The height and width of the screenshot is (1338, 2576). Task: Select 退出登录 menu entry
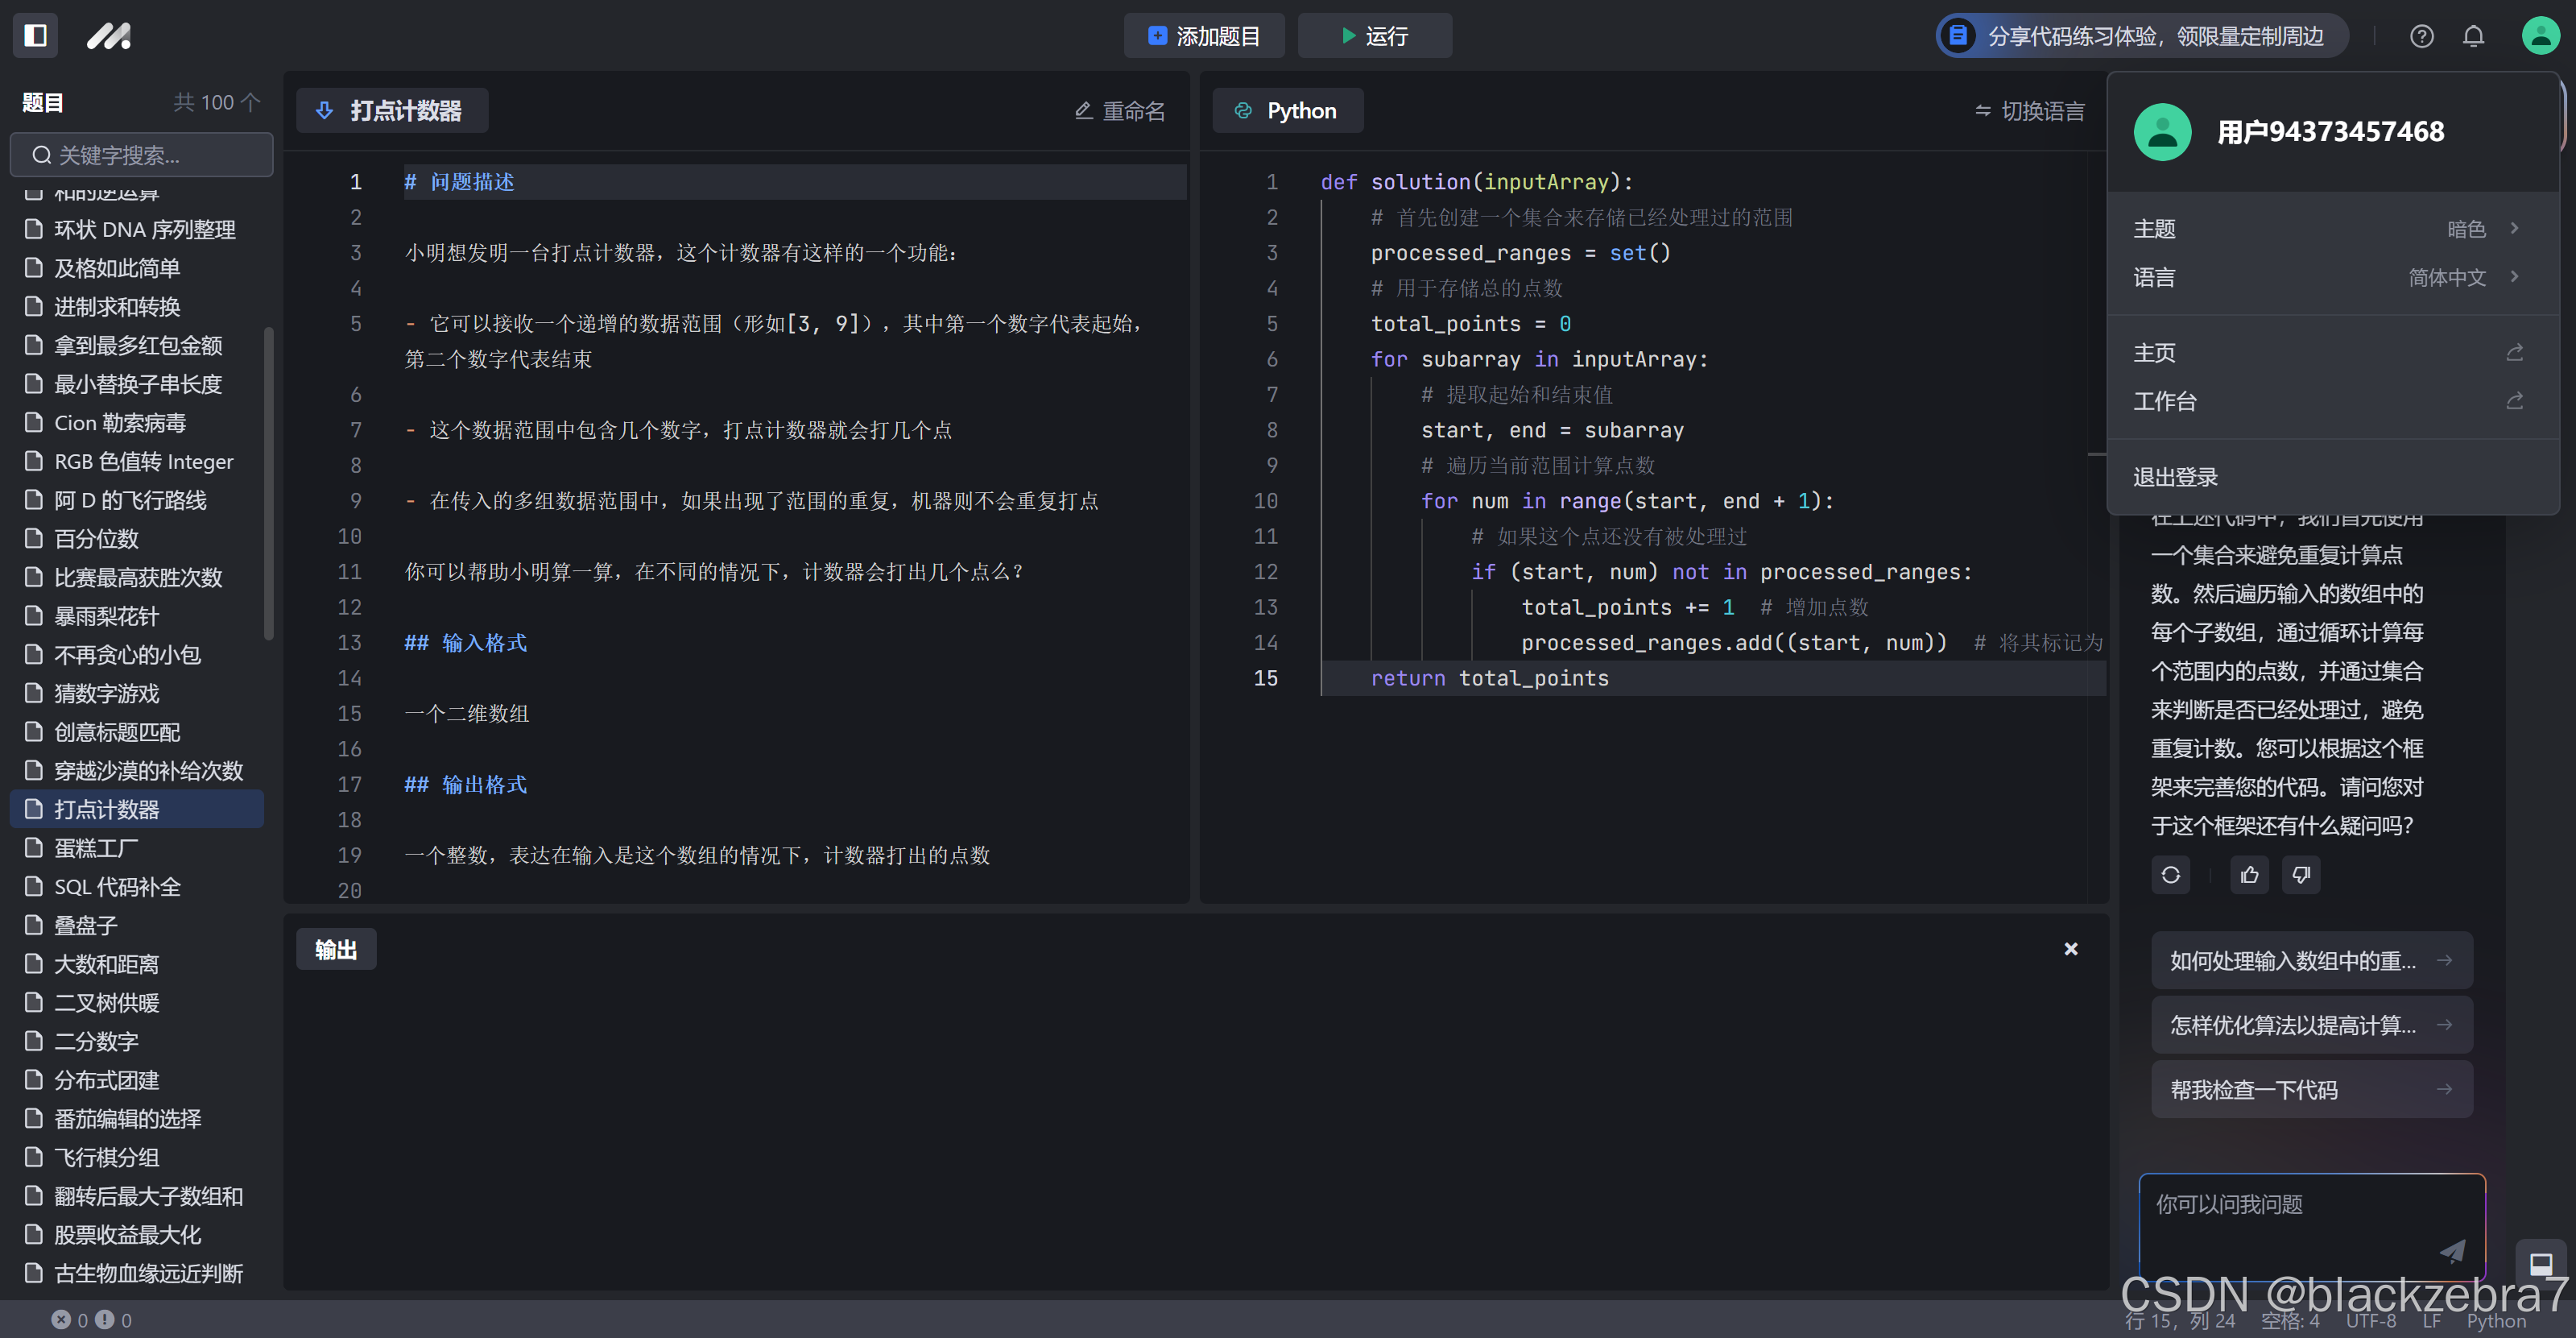pyautogui.click(x=2176, y=477)
